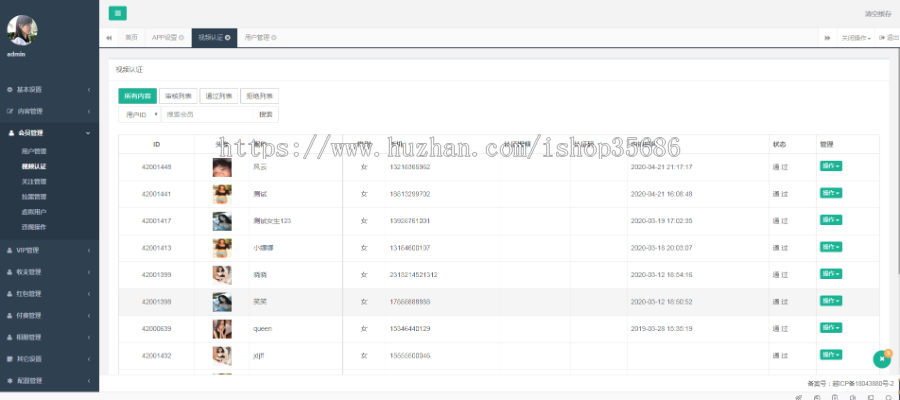The height and width of the screenshot is (400, 900).
Task: Filter by 拒绝列表
Action: click(259, 96)
